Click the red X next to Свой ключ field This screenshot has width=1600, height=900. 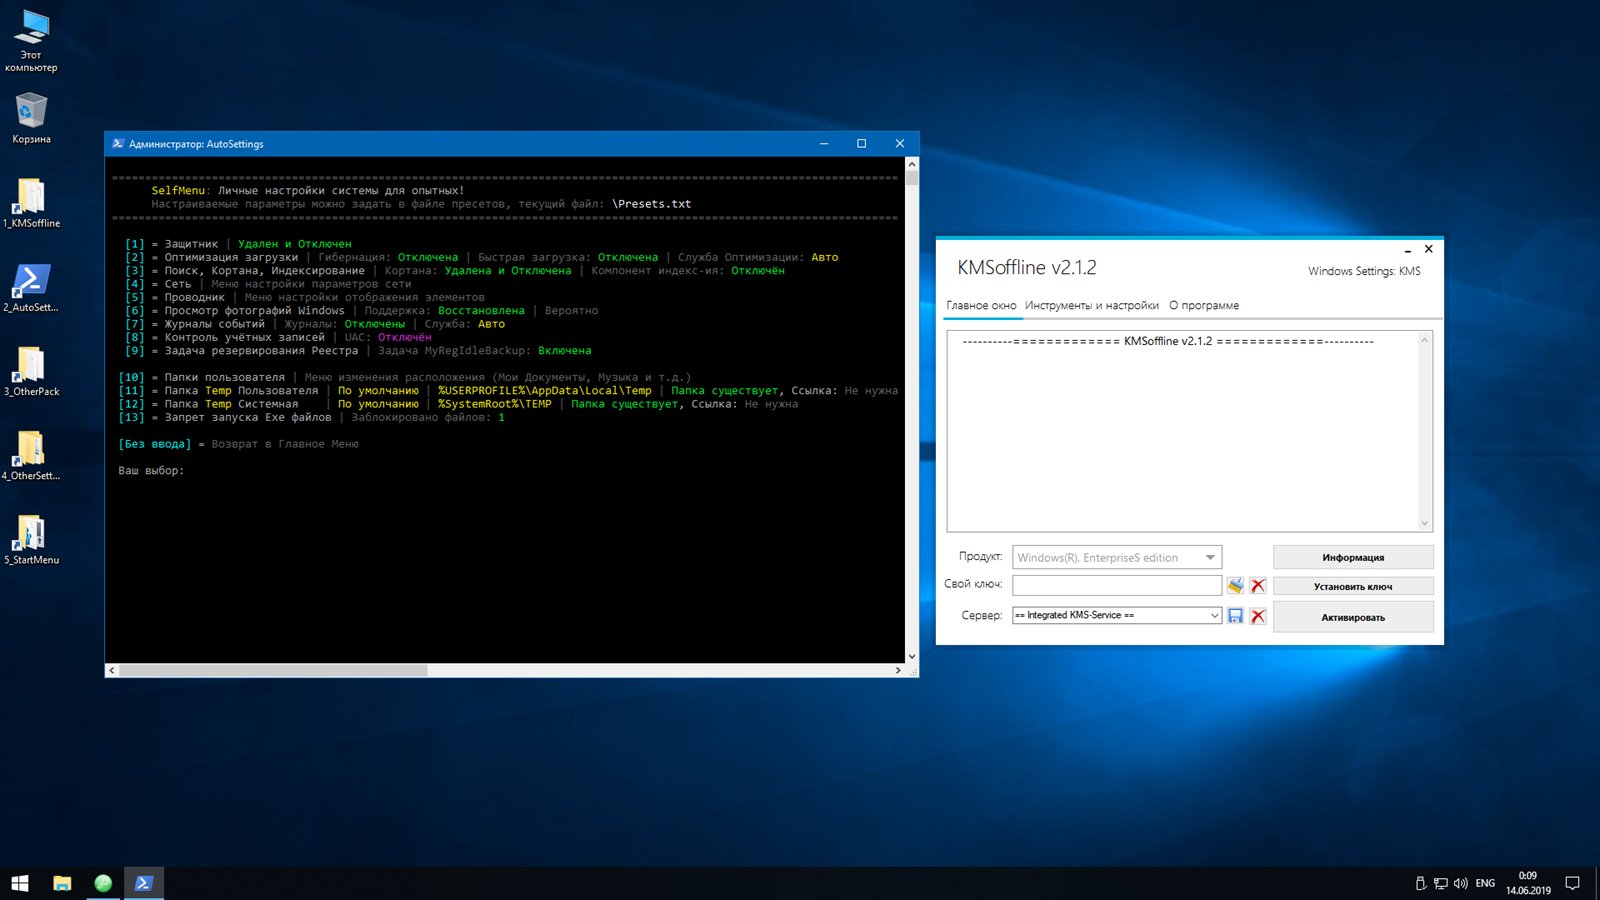coord(1258,586)
